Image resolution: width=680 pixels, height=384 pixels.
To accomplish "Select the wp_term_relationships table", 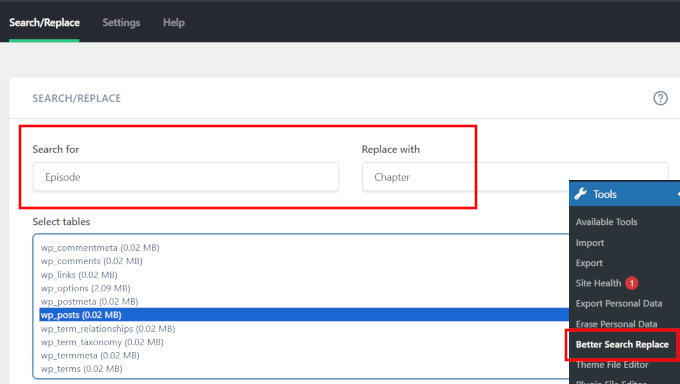I will pyautogui.click(x=108, y=329).
